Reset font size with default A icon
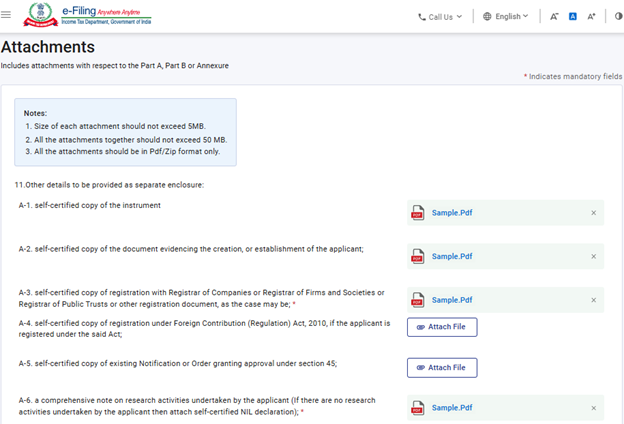The width and height of the screenshot is (624, 424). 573,17
